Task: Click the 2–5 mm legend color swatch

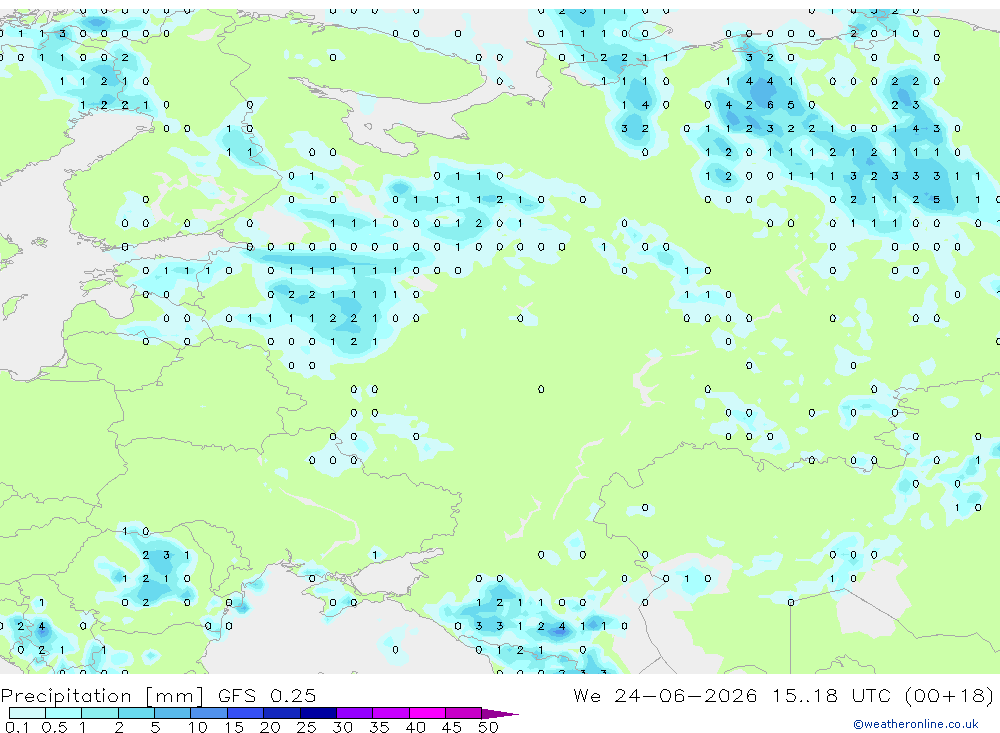Action: click(x=136, y=713)
